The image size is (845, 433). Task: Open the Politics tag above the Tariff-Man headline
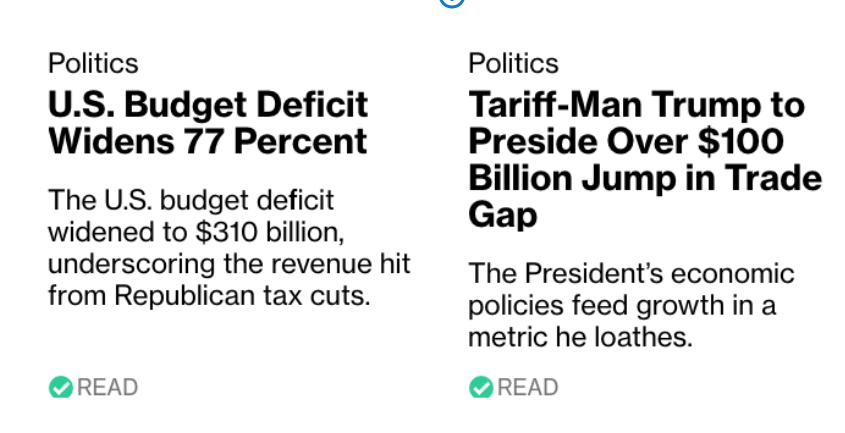[513, 64]
